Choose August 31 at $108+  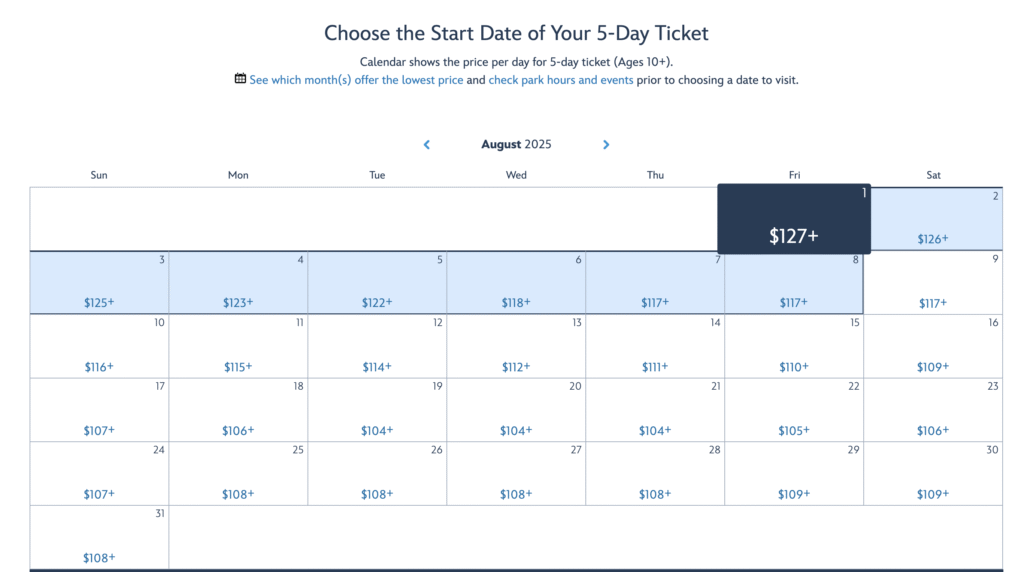99,537
